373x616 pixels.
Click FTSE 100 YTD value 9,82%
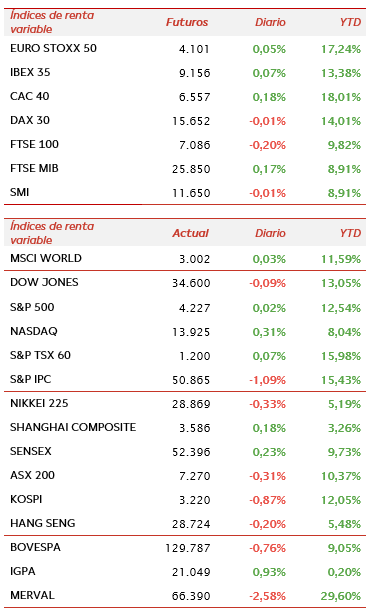click(344, 145)
